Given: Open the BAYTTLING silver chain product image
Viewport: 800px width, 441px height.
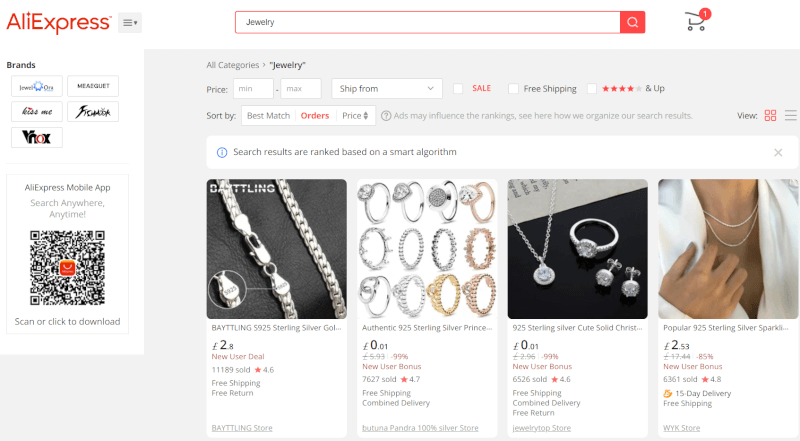Looking at the screenshot, I should click(x=277, y=249).
